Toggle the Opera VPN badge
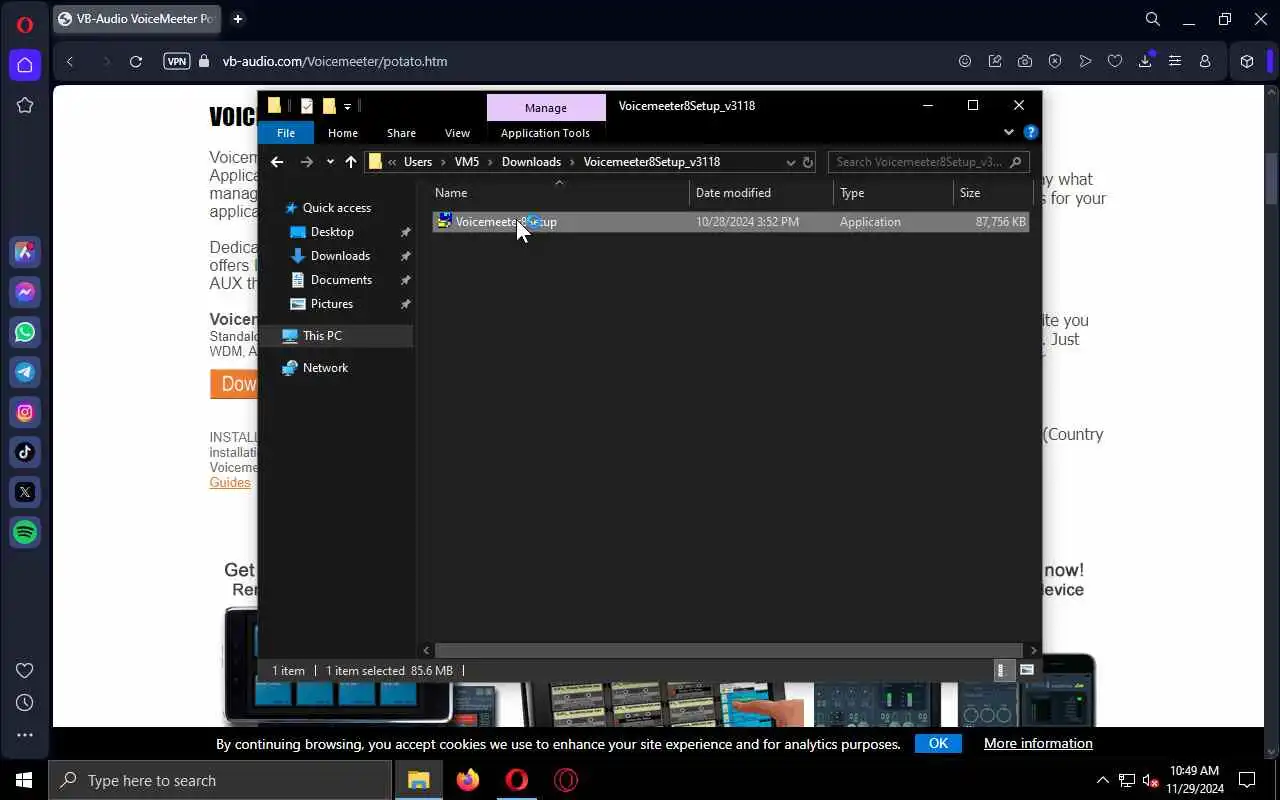Screen dimensions: 1280x800 pos(177,61)
